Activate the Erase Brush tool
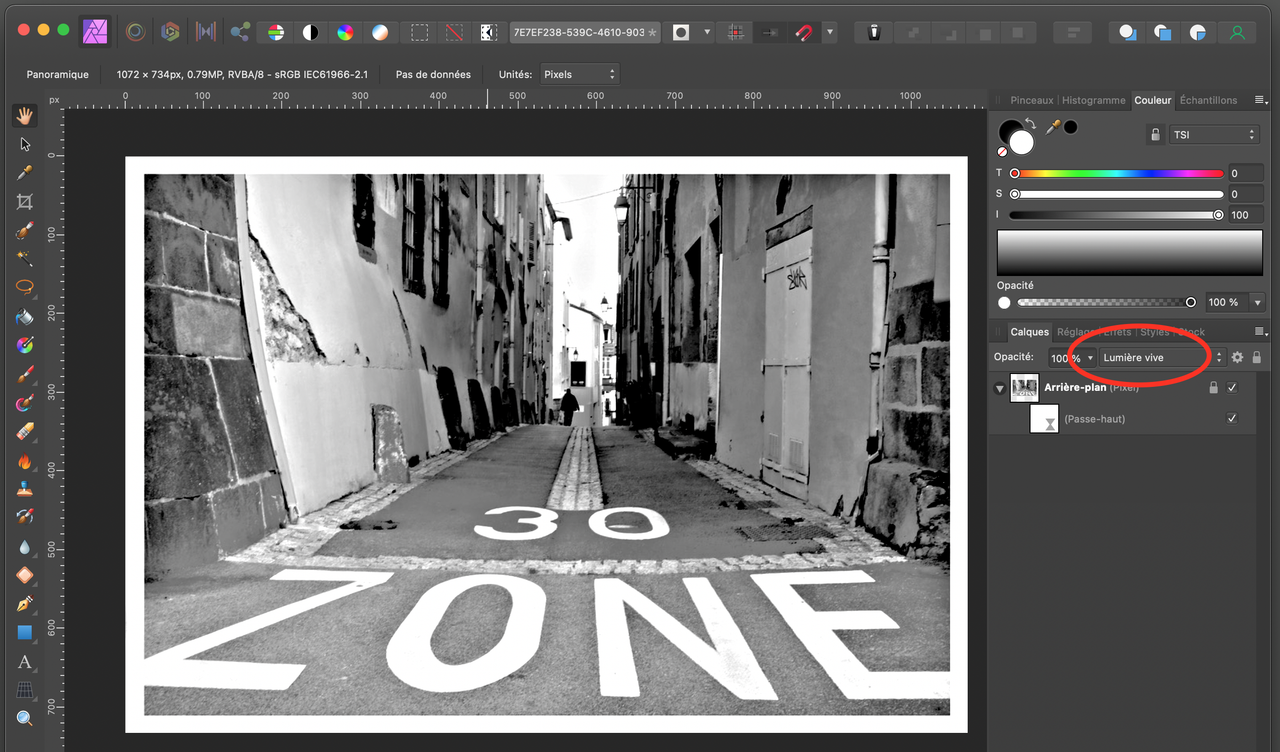The height and width of the screenshot is (752, 1280). coord(25,432)
